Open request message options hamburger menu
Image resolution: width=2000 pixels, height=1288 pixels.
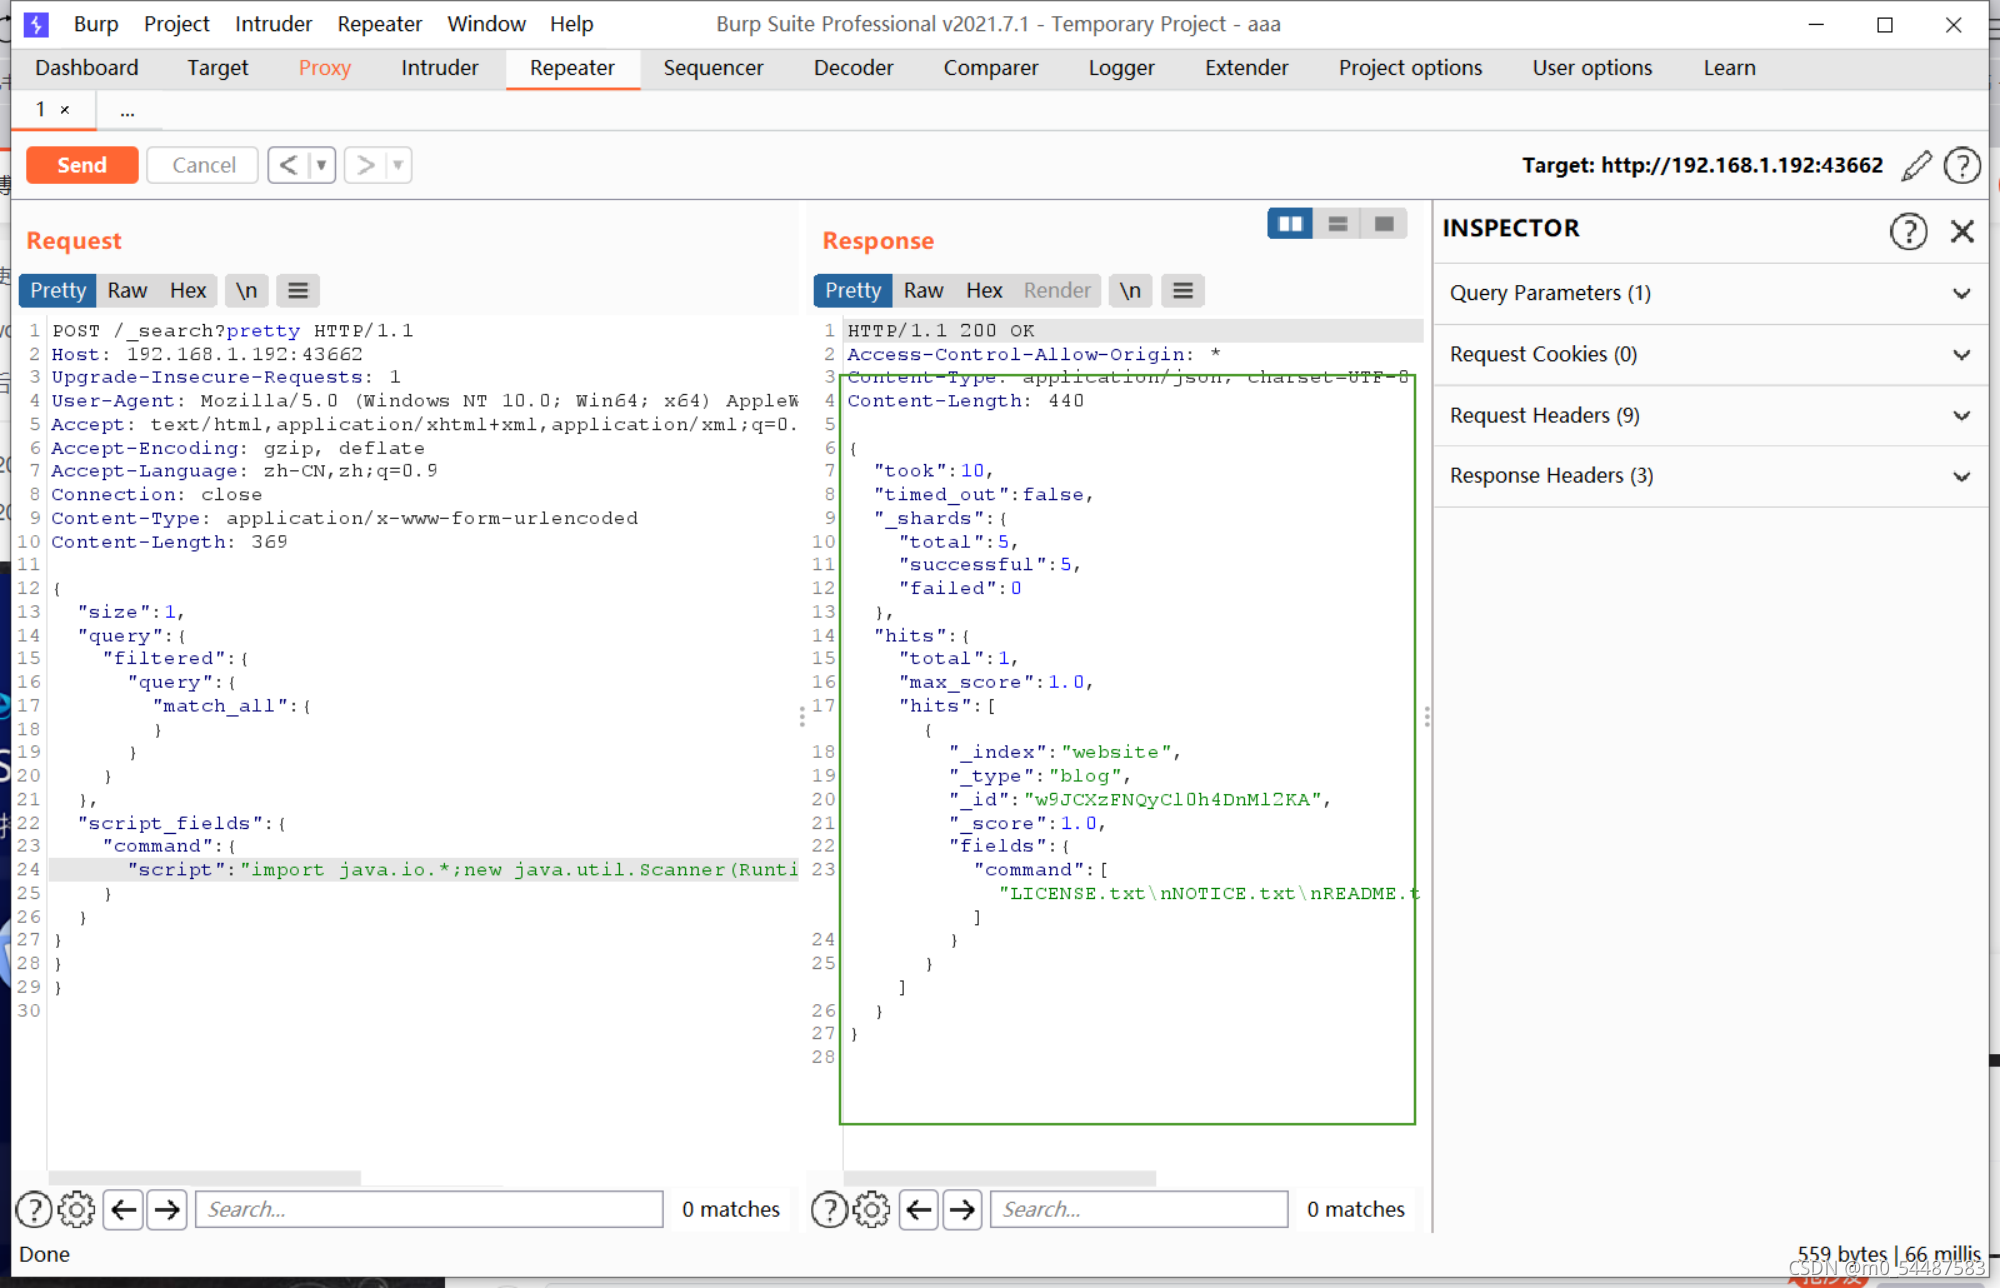298,291
